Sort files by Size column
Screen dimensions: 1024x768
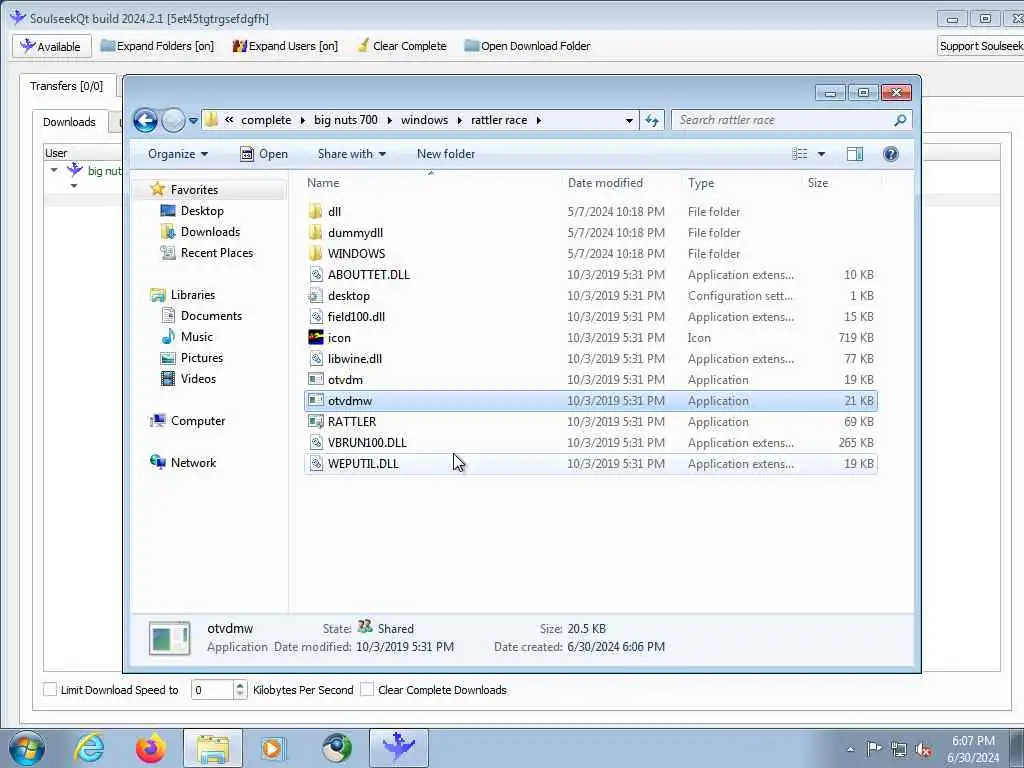coord(818,183)
